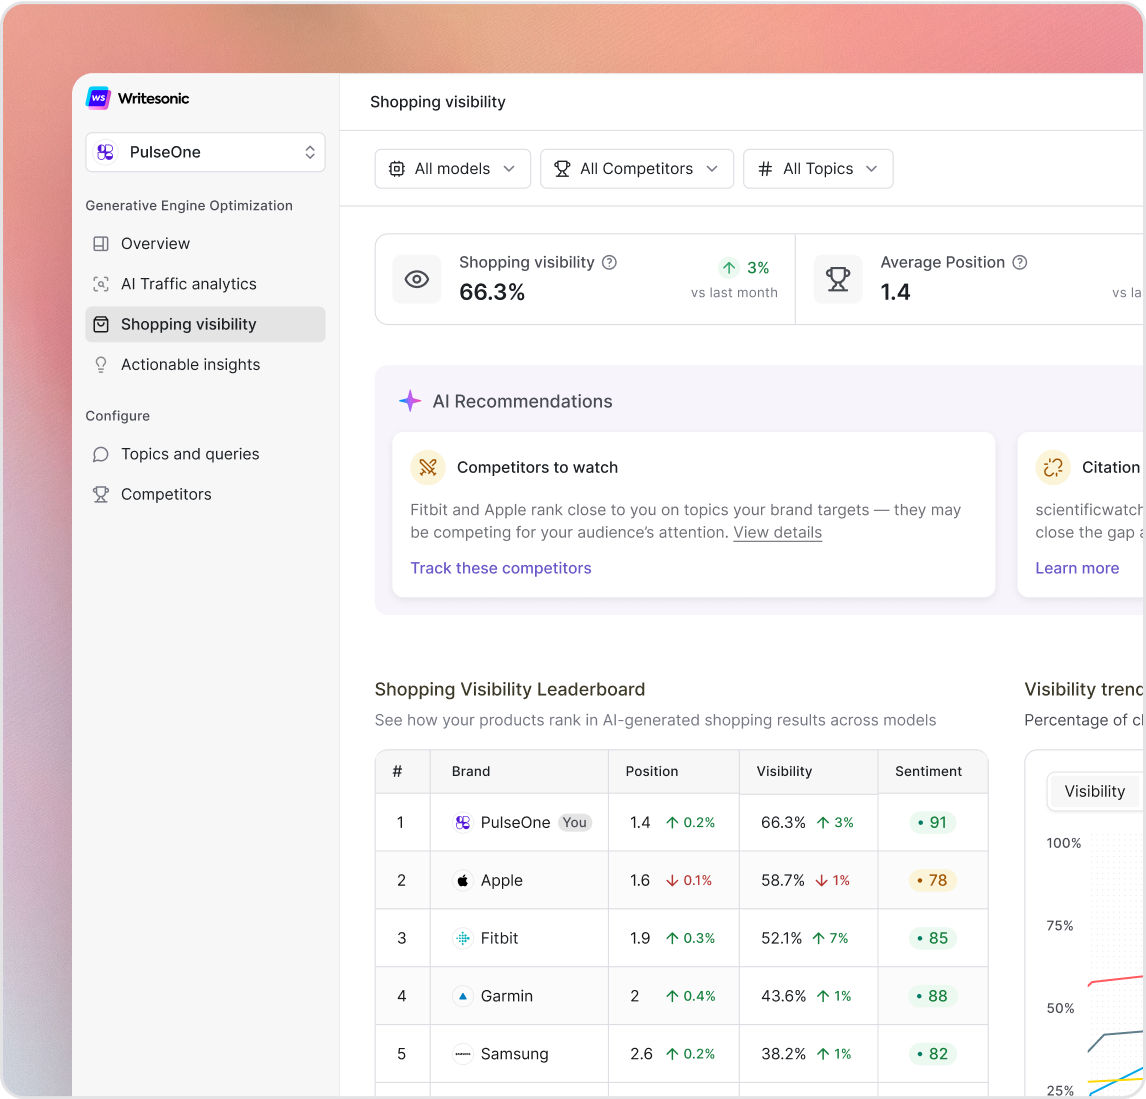
Task: Click the Samsung logo in leaderboard
Action: 463,1054
